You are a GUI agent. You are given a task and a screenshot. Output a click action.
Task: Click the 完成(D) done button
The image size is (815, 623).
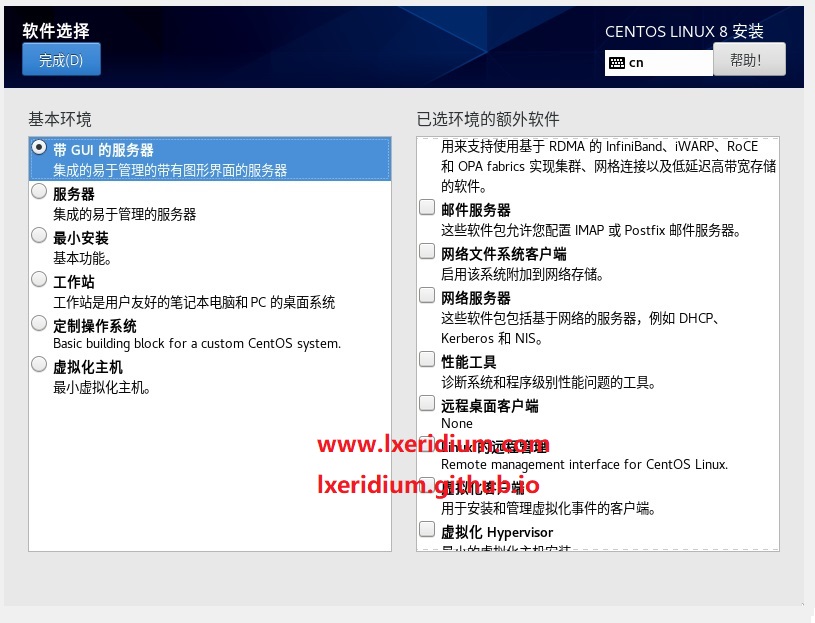tap(61, 60)
